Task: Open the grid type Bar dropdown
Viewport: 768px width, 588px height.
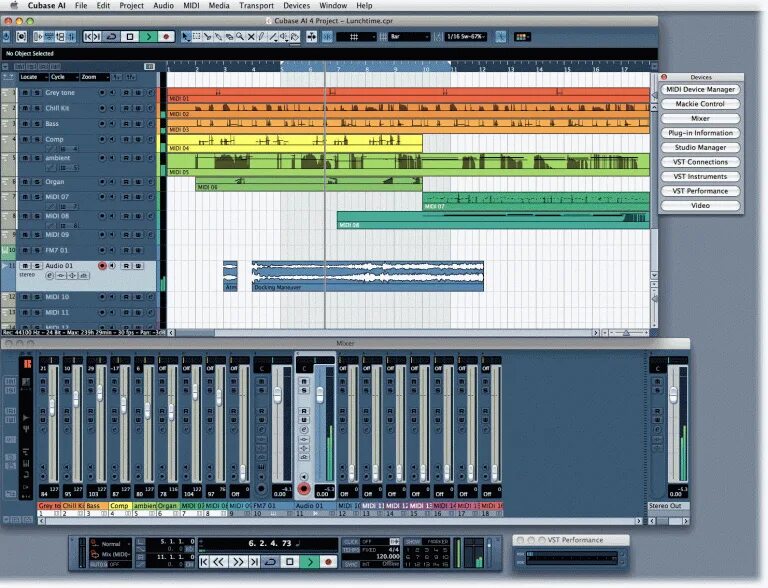Action: pyautogui.click(x=409, y=37)
